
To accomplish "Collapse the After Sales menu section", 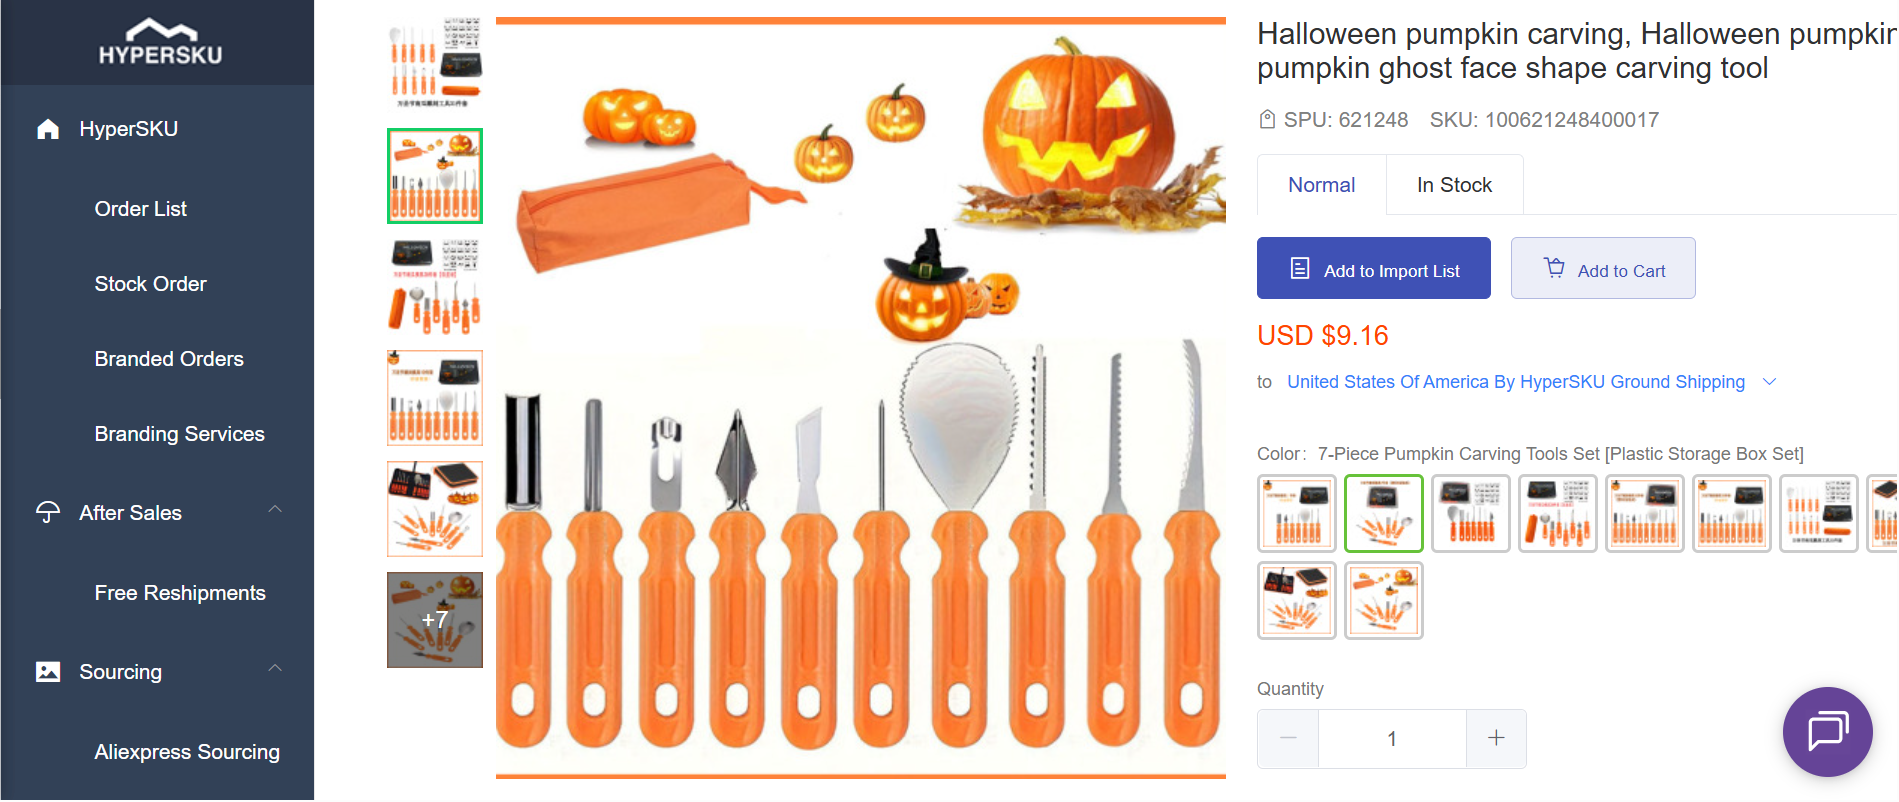I will tap(275, 510).
